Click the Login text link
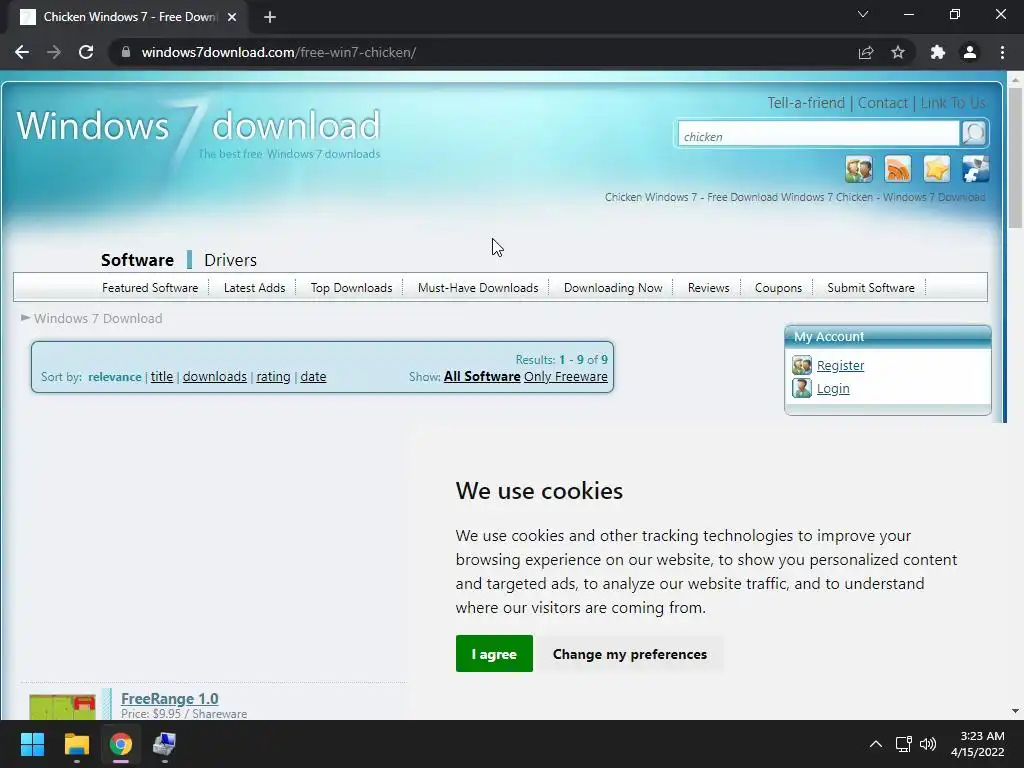Screen dimensions: 1024x768 tap(833, 389)
